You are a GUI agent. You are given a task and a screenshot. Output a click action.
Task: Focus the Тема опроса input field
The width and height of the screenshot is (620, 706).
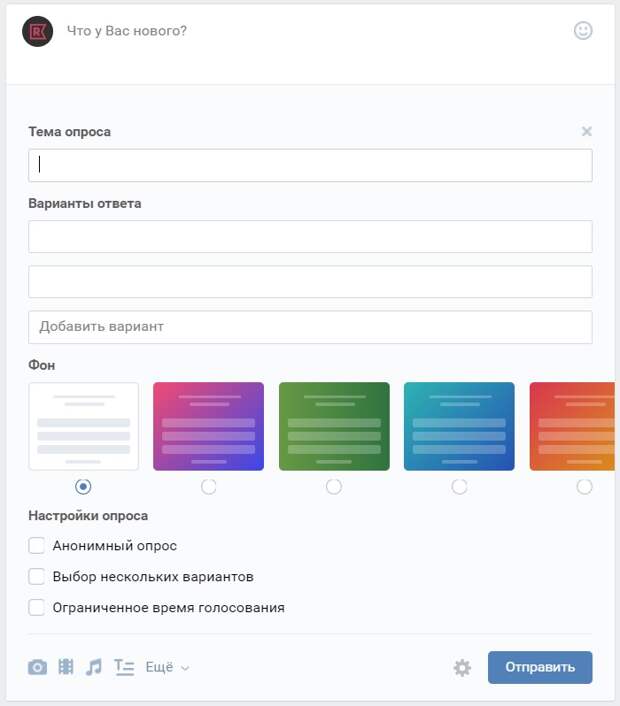[x=310, y=166]
